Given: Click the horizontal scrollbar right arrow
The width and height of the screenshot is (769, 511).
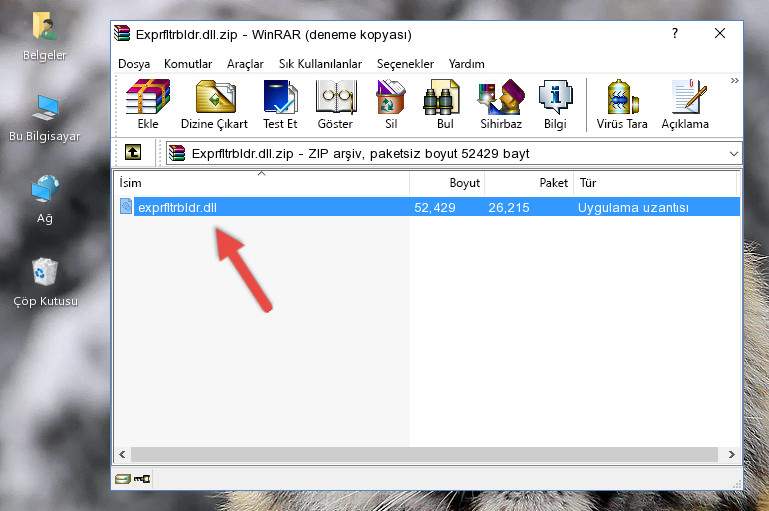Looking at the screenshot, I should (x=731, y=455).
